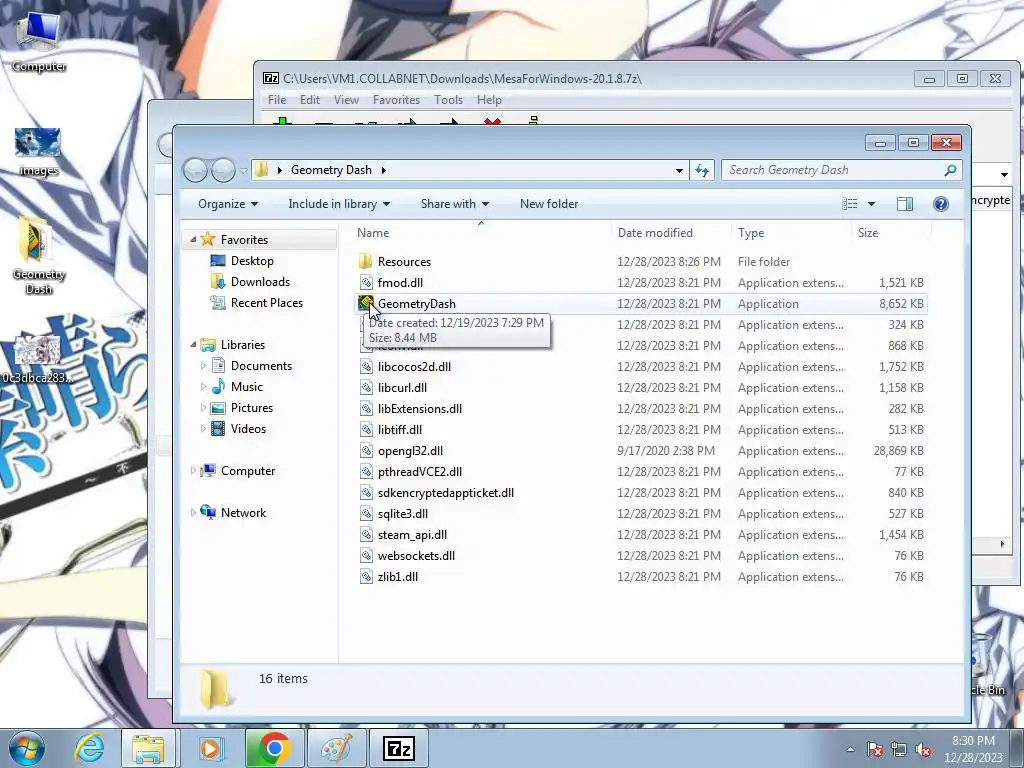1024x768 pixels.
Task: Open the address bar history dropdown
Action: click(679, 170)
